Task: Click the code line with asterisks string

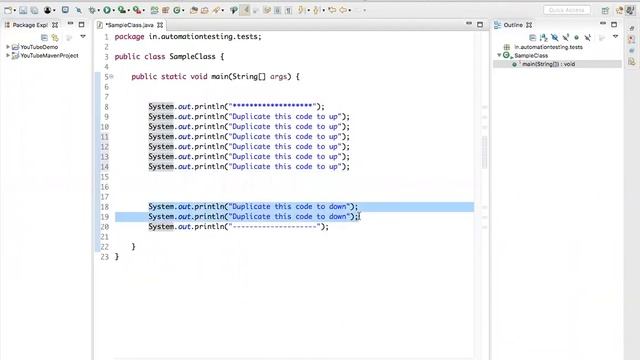Action: click(236, 107)
